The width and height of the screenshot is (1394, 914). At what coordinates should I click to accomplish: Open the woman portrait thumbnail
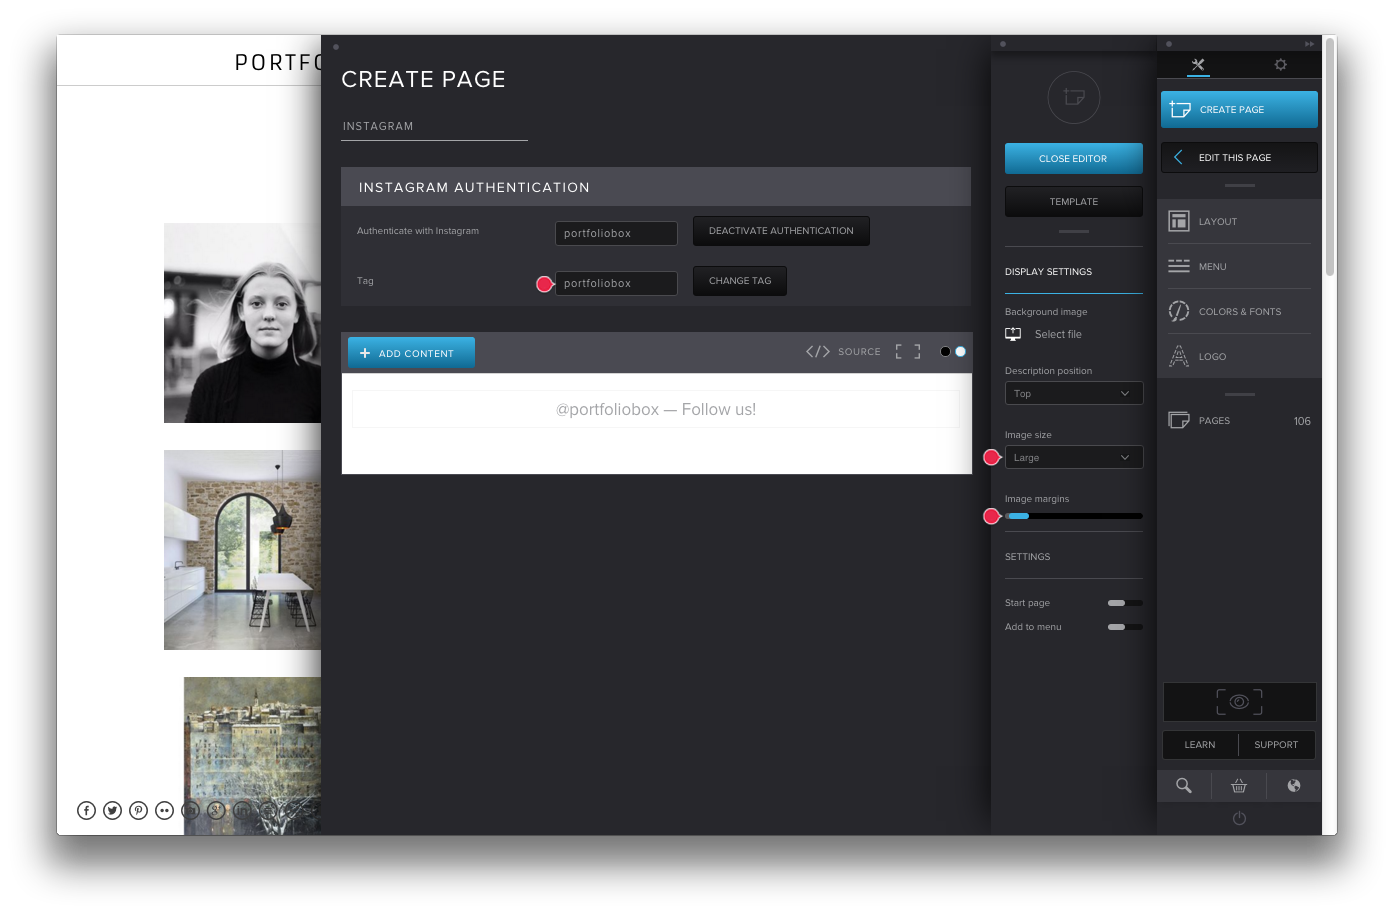(x=242, y=323)
